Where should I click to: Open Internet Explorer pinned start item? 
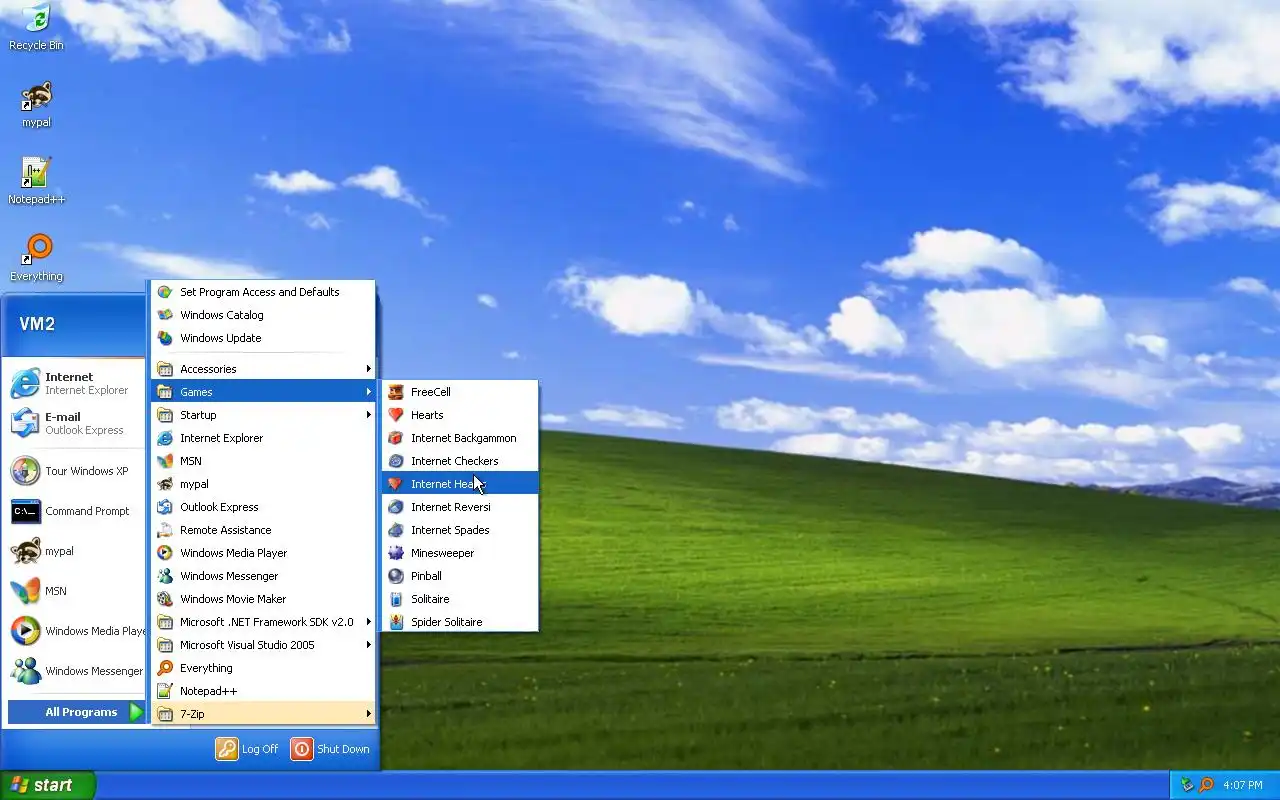coord(74,384)
